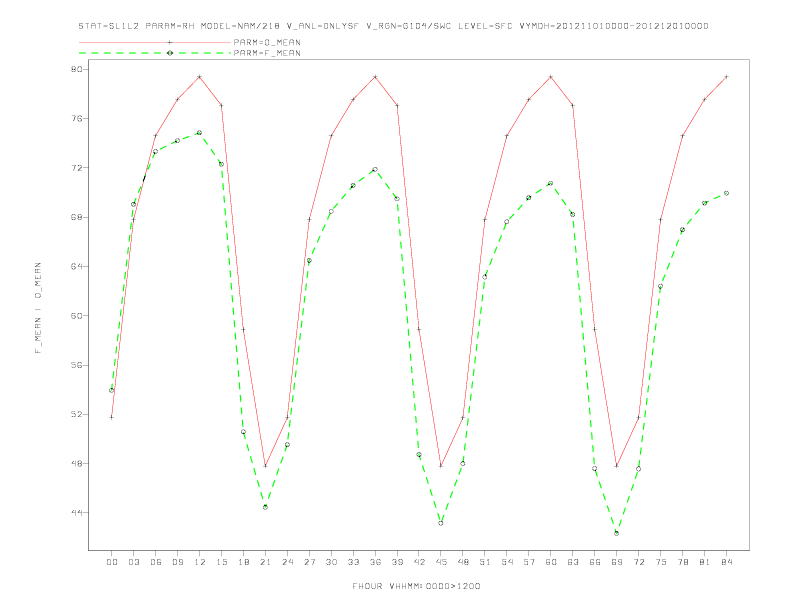Click x-axis tick label 03
The height and width of the screenshot is (612, 792).
point(133,562)
